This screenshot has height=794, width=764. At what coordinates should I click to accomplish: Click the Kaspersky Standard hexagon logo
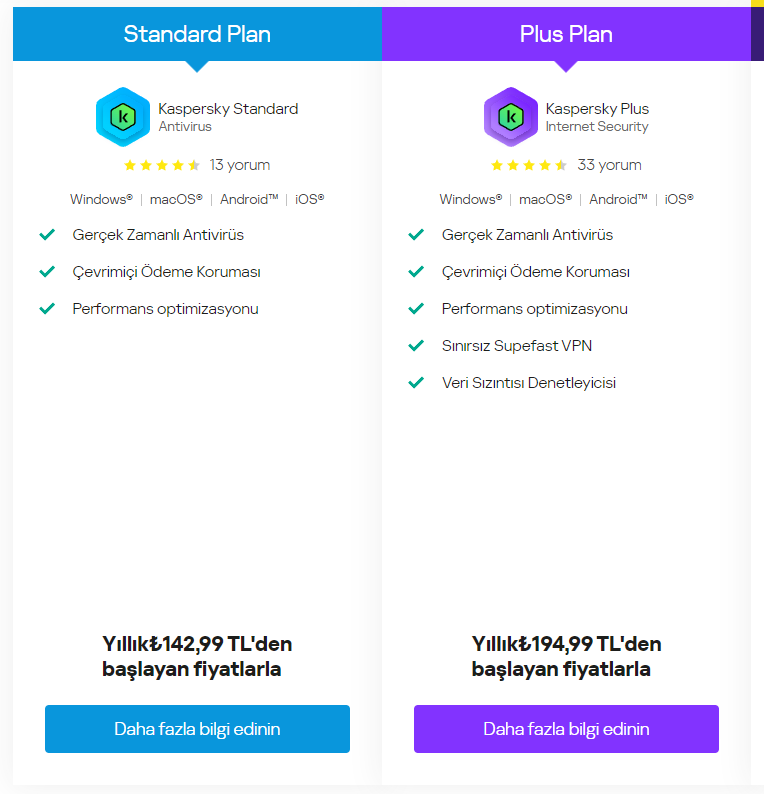123,117
